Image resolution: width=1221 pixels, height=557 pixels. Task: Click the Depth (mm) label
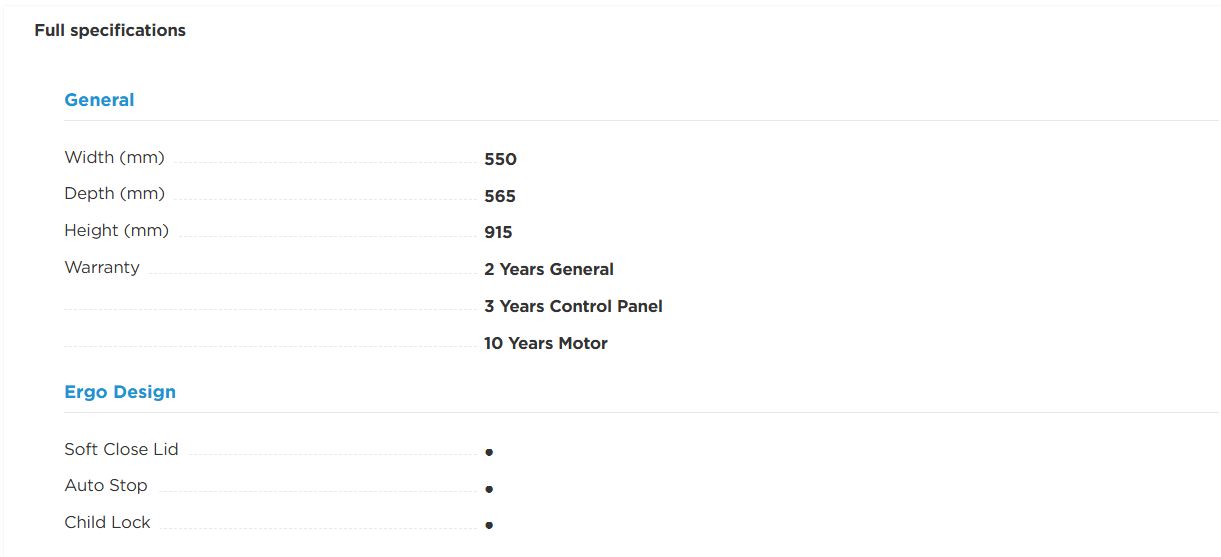point(114,194)
